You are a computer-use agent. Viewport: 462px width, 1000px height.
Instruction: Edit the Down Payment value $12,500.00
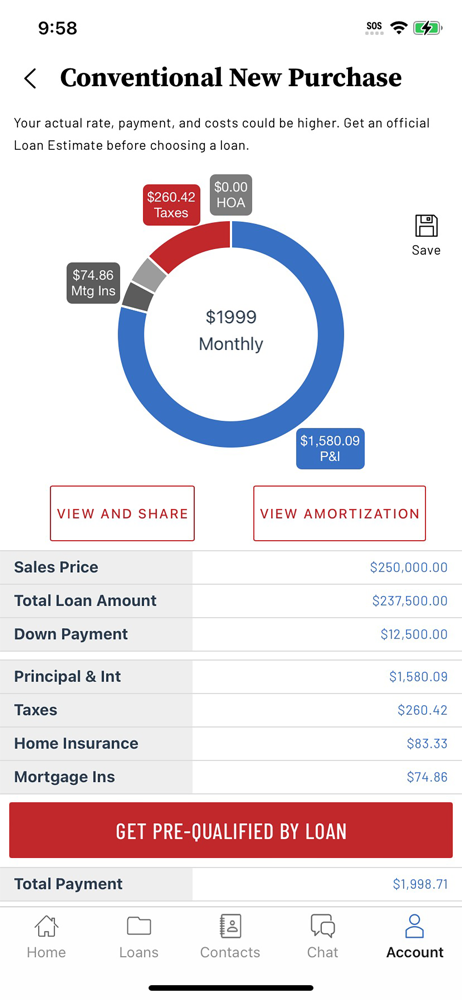click(414, 635)
